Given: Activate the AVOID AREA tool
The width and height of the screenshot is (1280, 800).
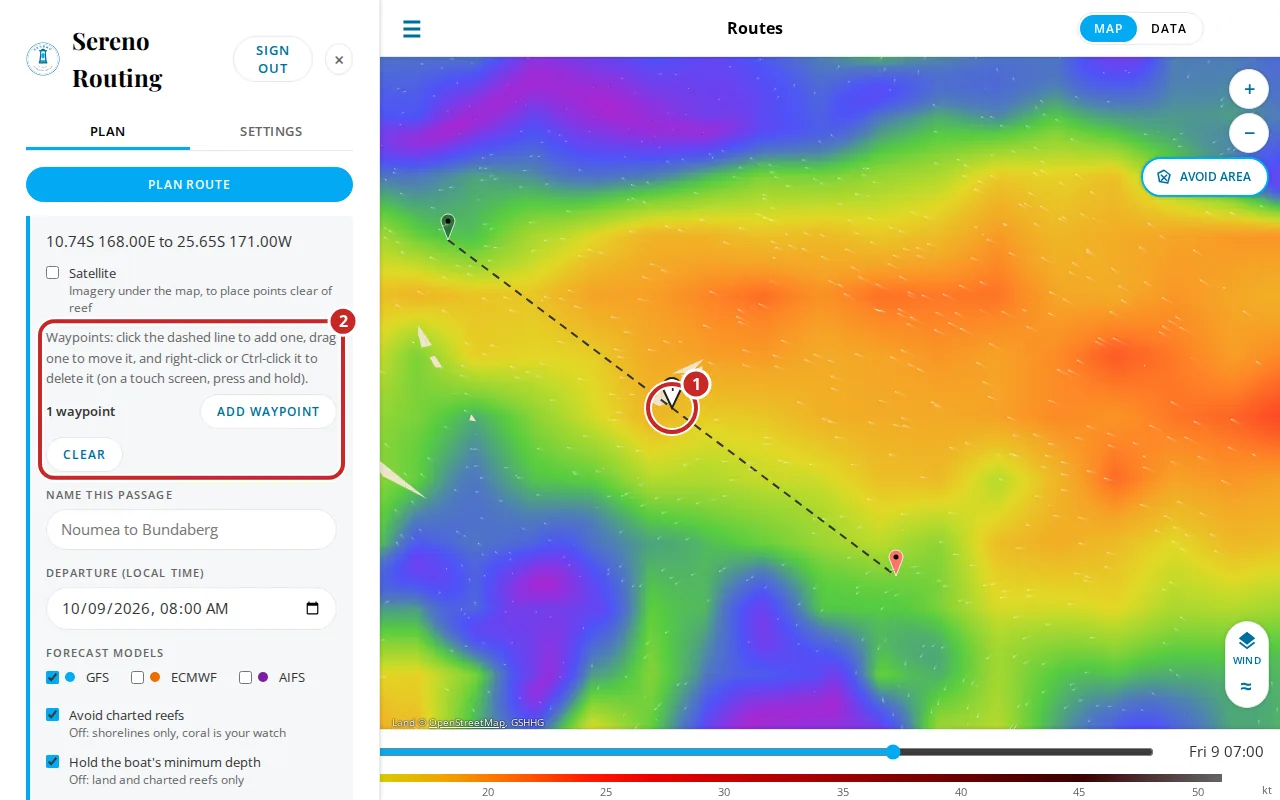Looking at the screenshot, I should [x=1205, y=177].
